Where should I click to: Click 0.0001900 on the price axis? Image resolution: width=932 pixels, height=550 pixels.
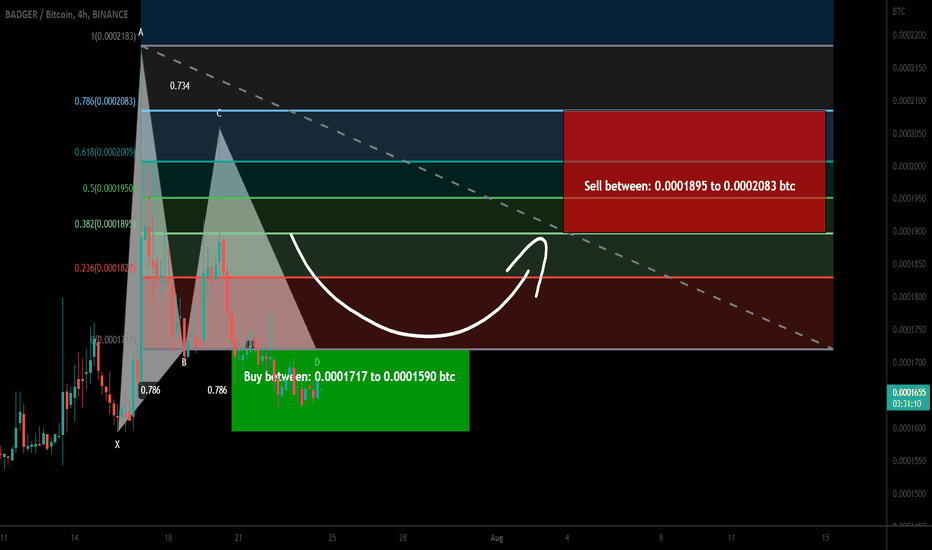point(909,231)
